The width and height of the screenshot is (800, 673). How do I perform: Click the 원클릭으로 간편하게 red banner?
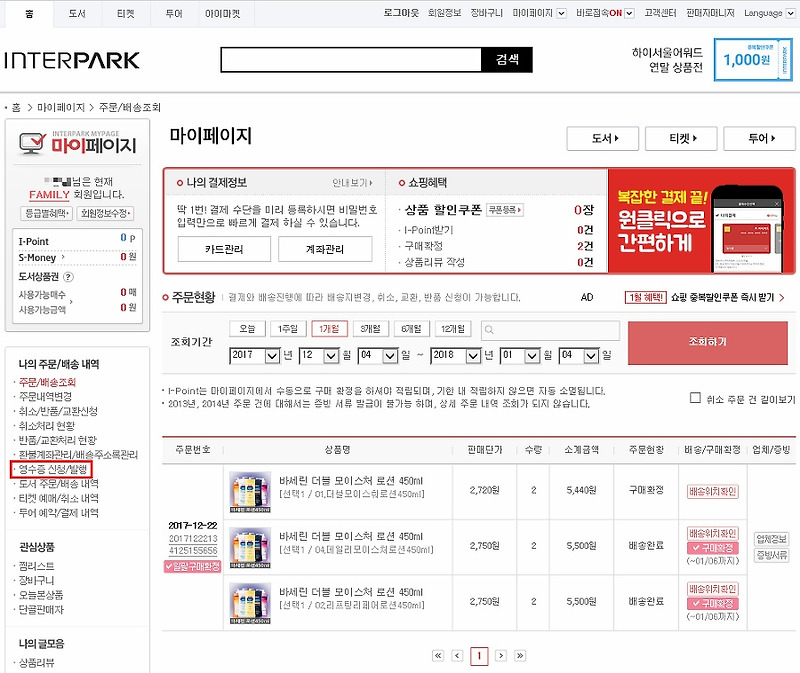point(701,221)
